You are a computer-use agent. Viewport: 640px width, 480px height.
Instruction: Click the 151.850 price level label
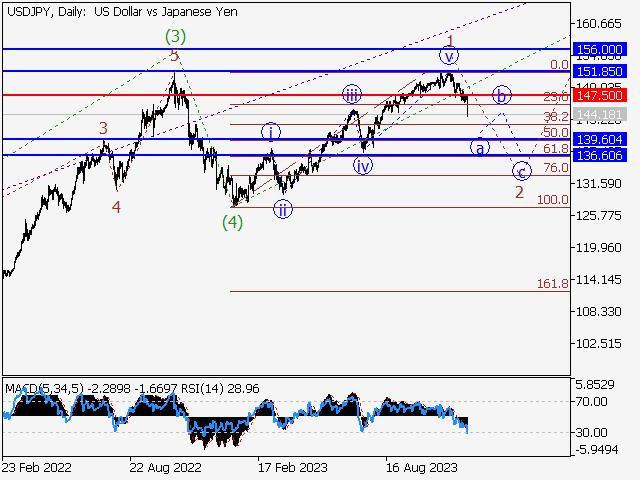[x=599, y=71]
